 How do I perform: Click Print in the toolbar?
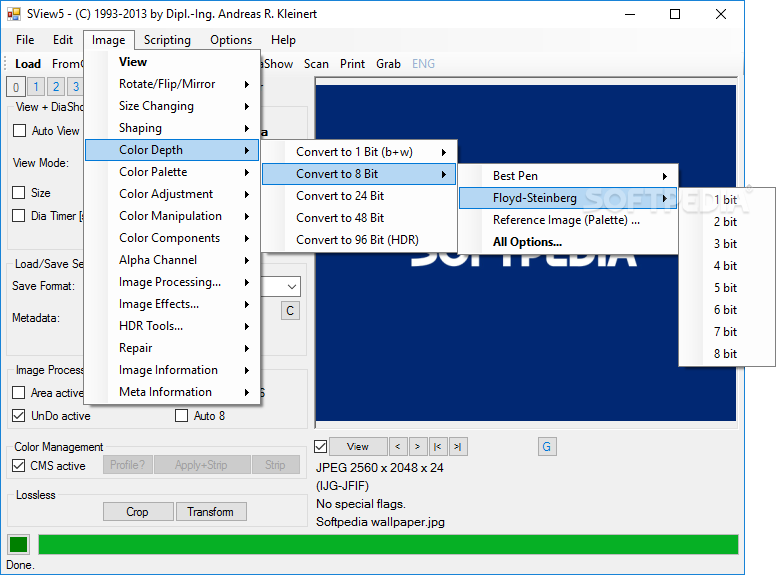[352, 64]
